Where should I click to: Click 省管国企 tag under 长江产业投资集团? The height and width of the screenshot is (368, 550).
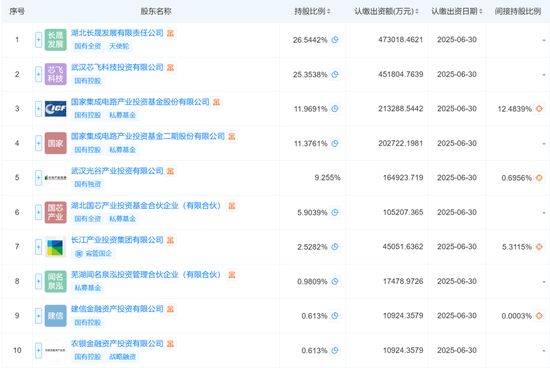pos(94,253)
